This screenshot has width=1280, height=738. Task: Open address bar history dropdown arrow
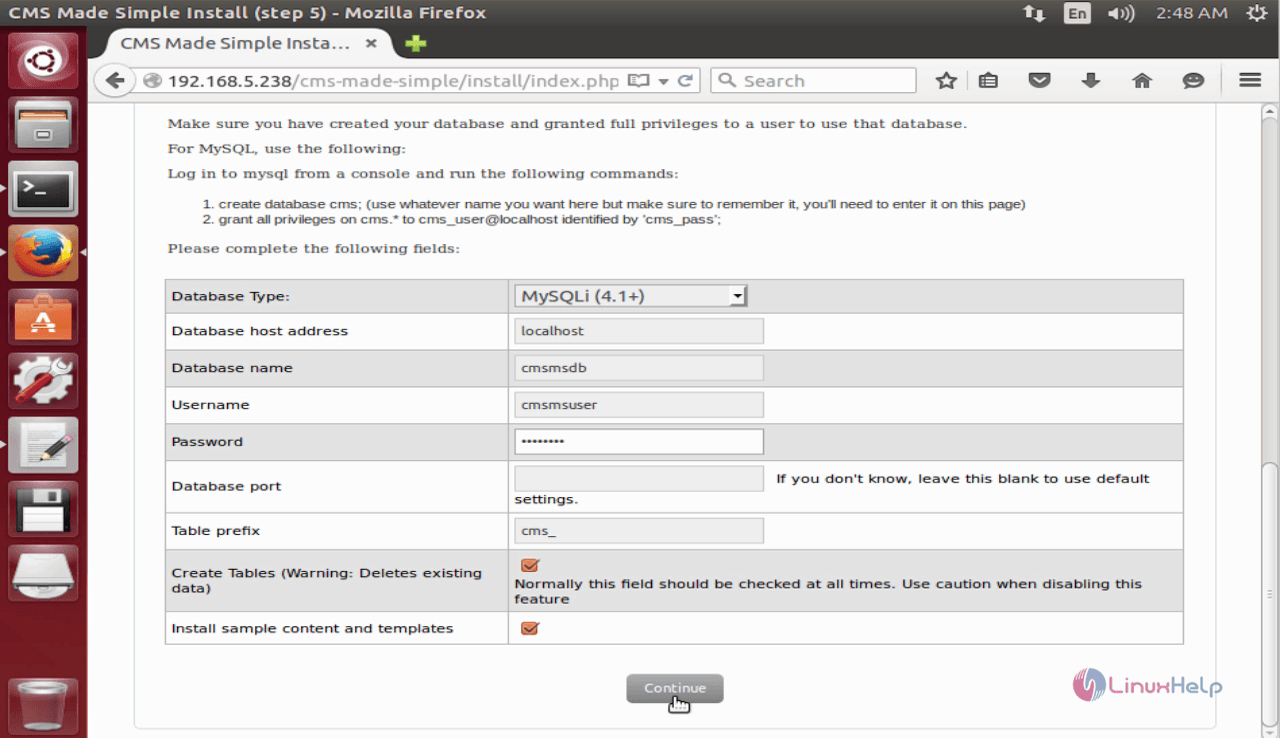[x=663, y=81]
